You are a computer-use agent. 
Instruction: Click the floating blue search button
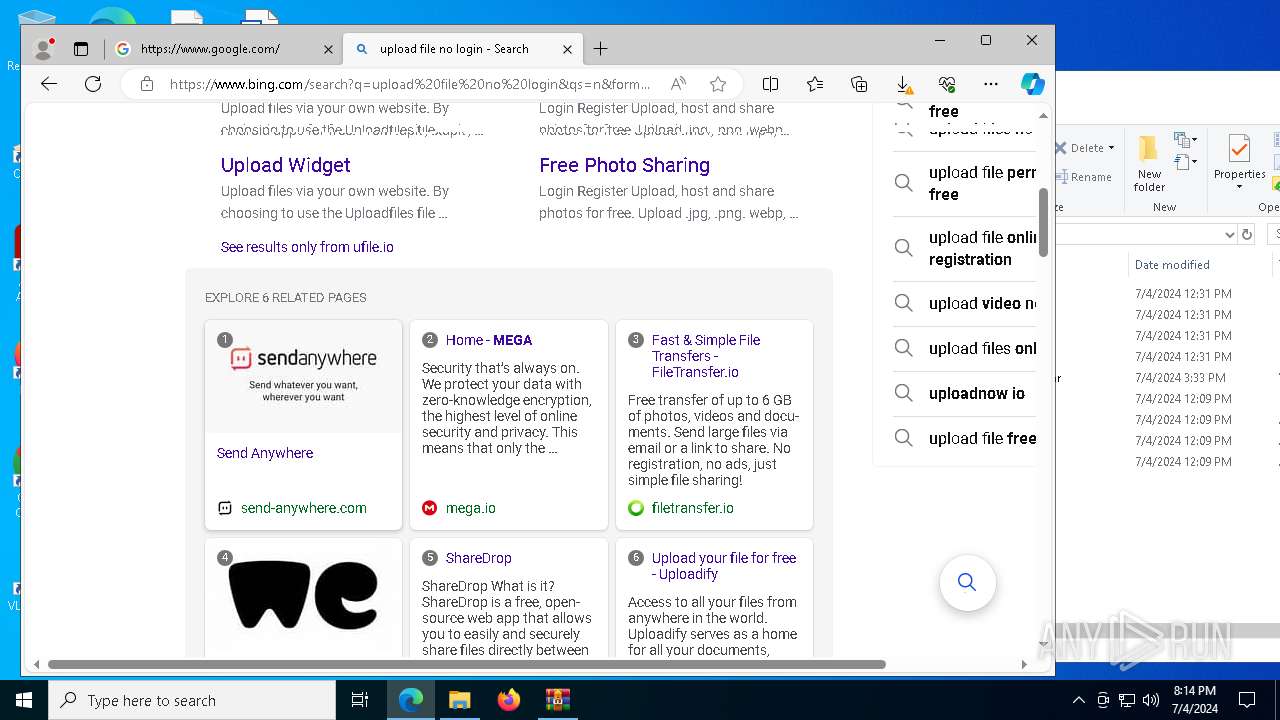click(x=967, y=582)
